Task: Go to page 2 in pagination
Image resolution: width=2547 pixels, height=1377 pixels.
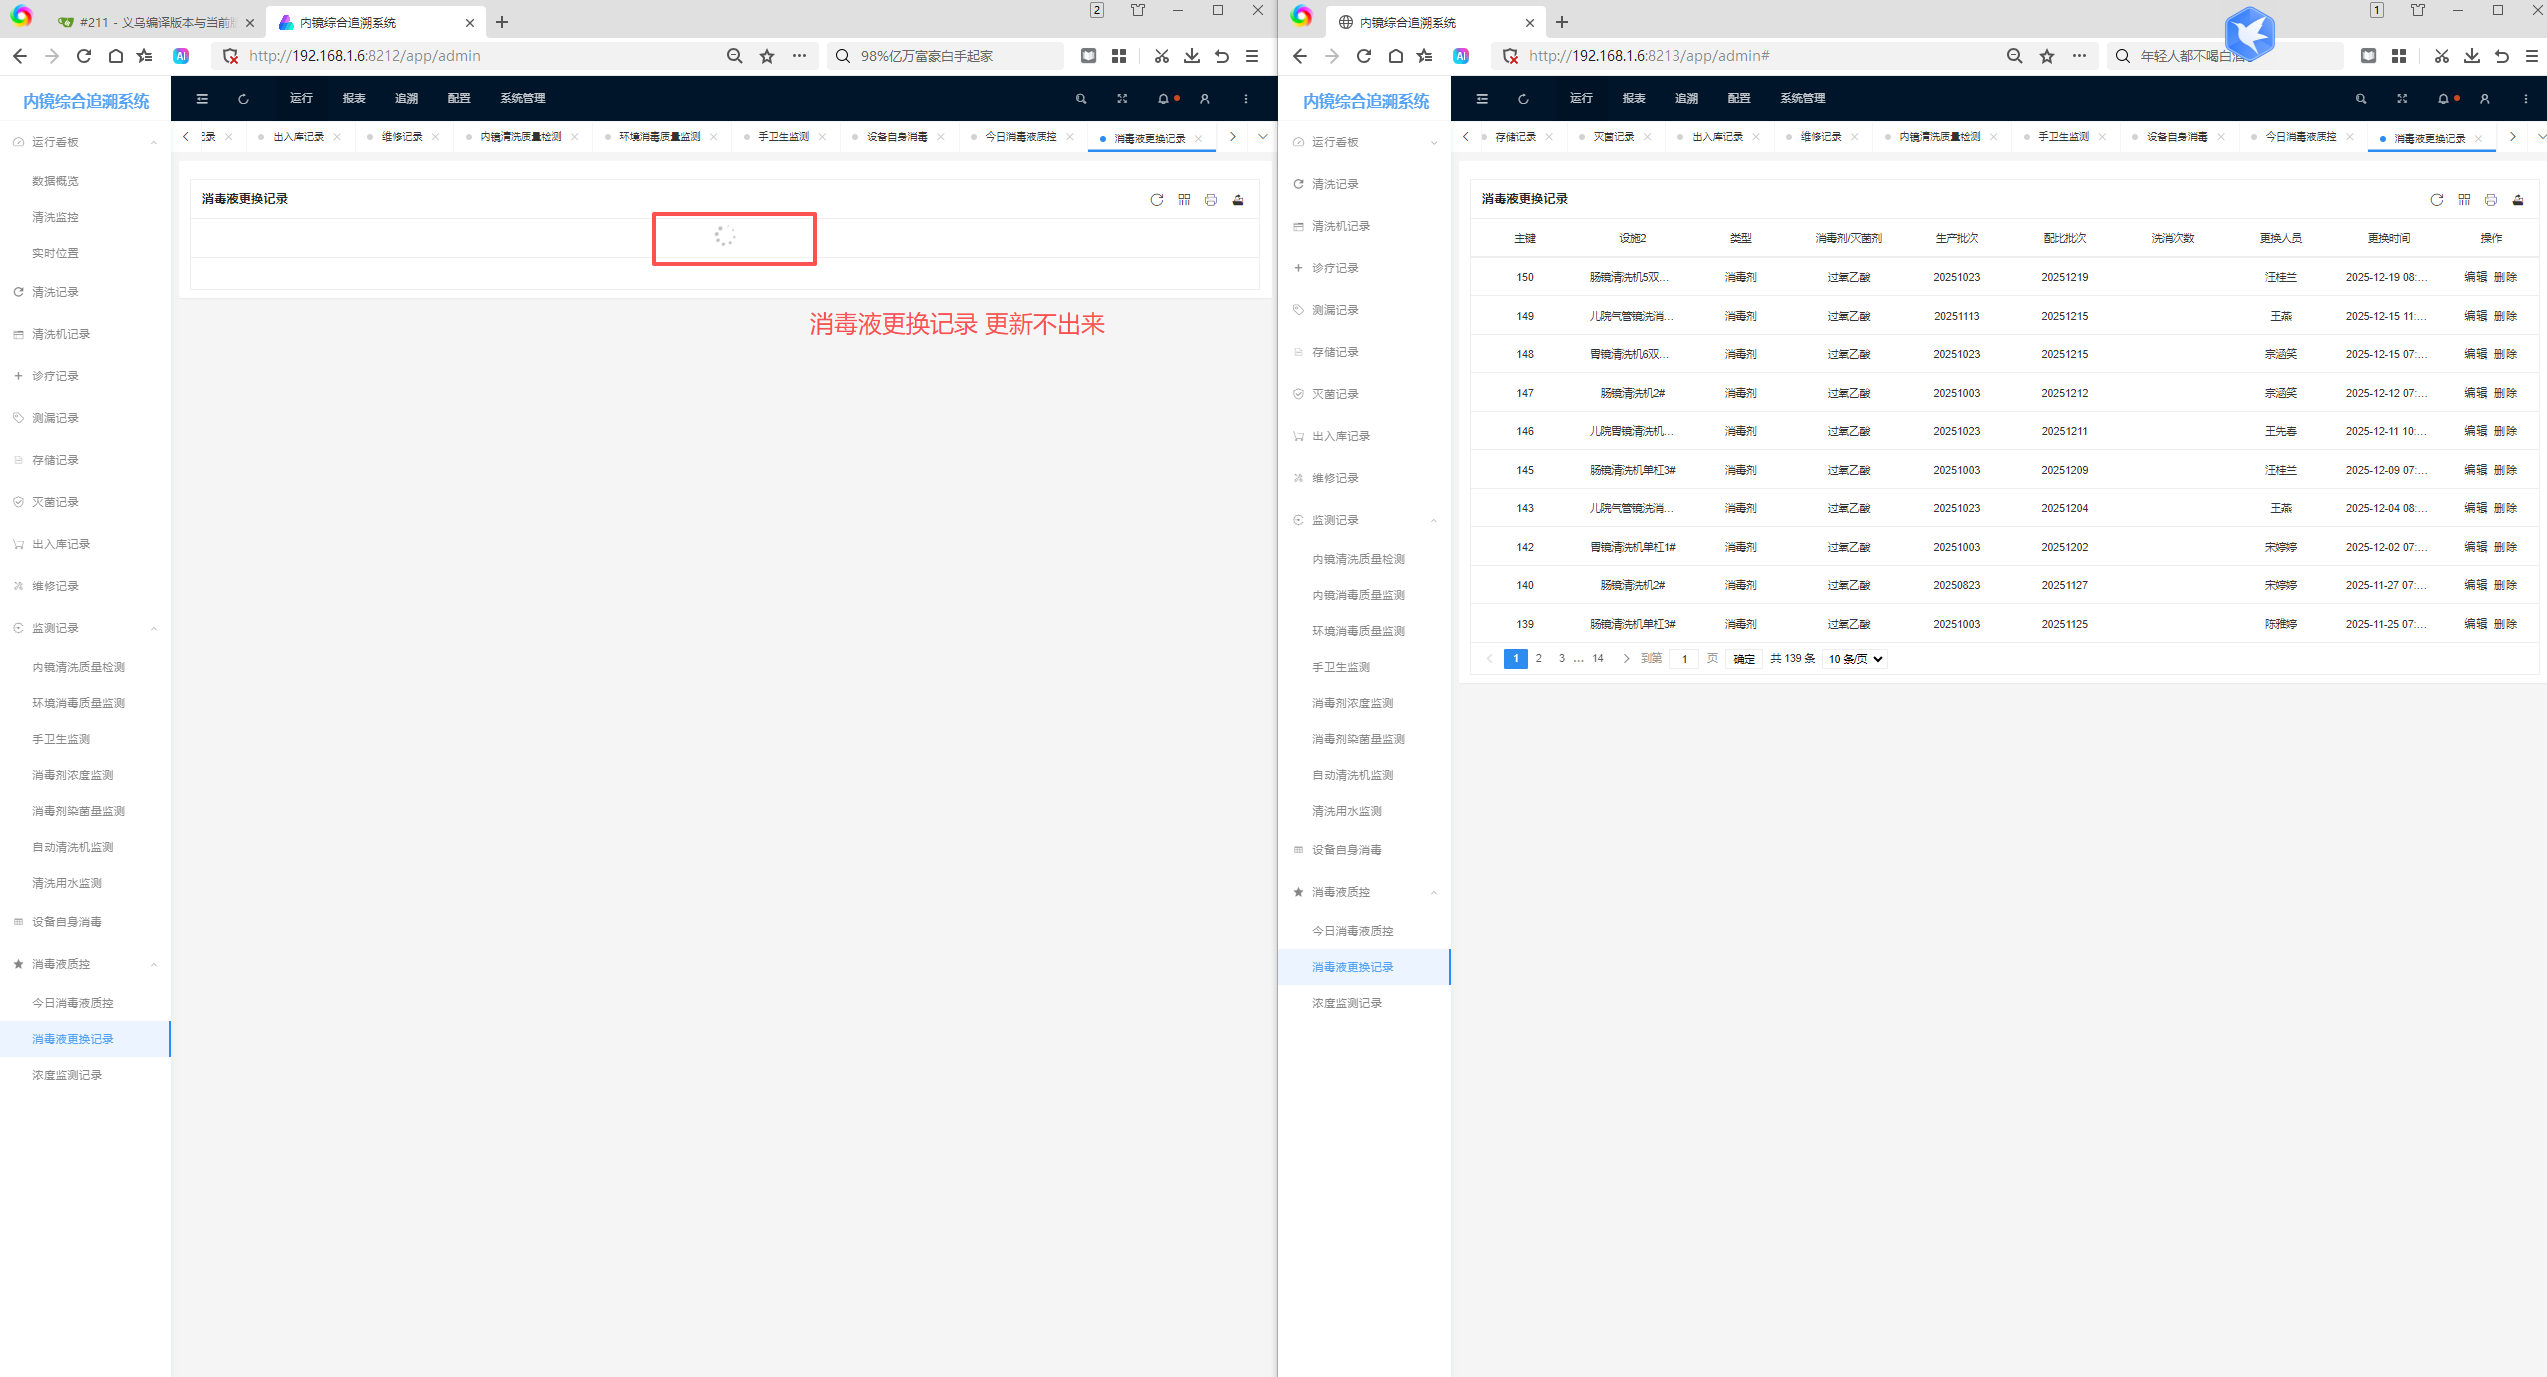Action: (1539, 659)
